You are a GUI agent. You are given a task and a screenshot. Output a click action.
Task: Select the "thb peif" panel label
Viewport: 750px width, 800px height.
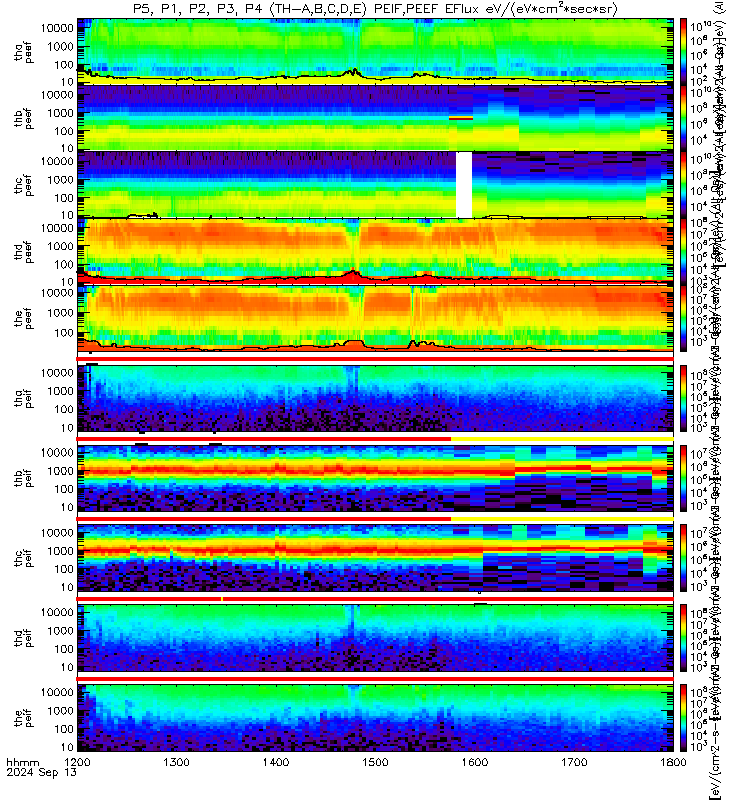(x=24, y=479)
